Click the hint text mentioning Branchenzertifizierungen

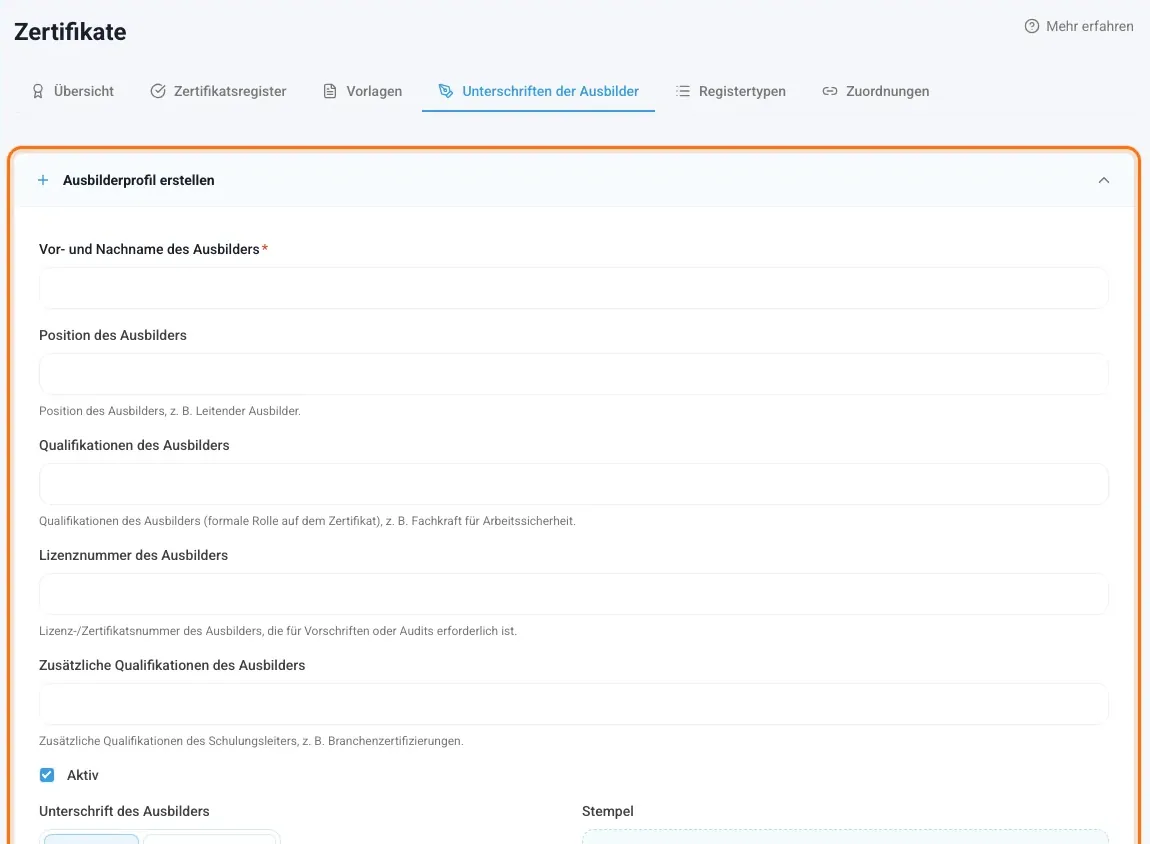coord(252,741)
